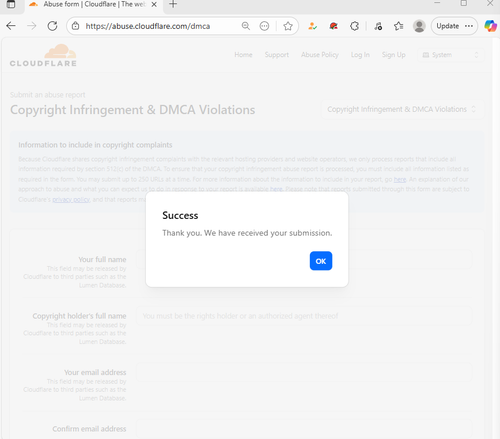Open the Abuse Policy menu item

point(320,55)
